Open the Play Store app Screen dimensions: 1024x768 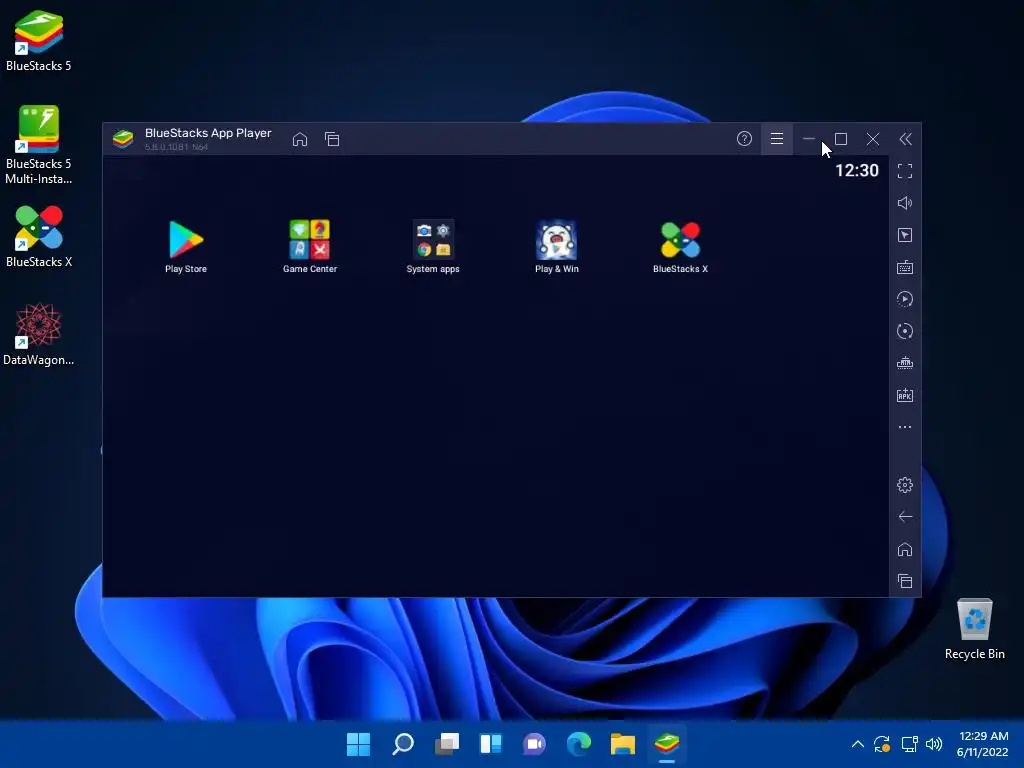pos(186,246)
